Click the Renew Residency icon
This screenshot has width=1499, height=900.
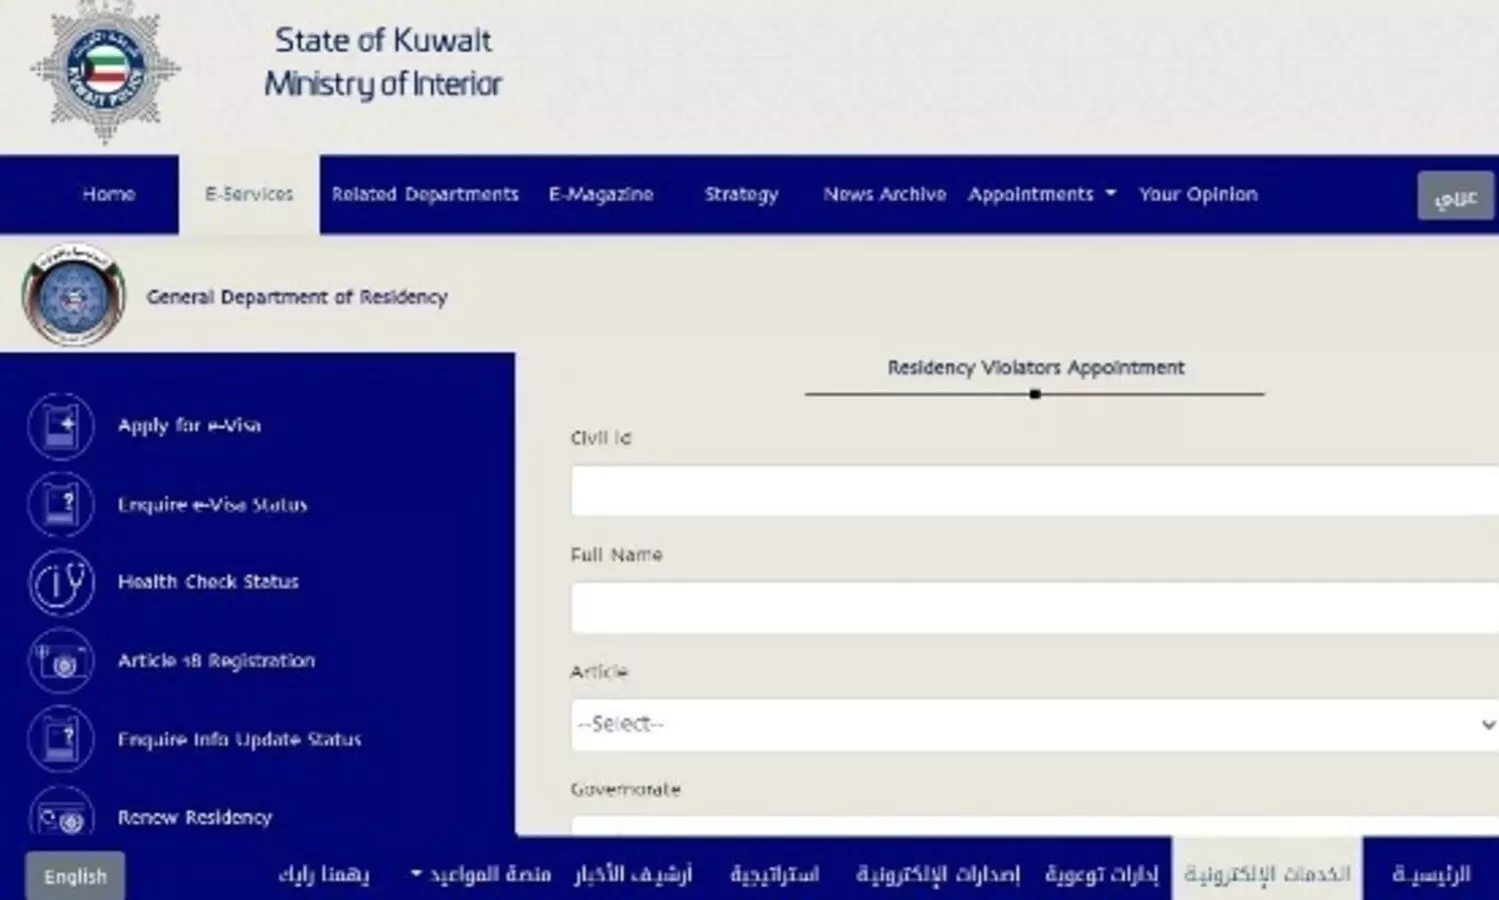(x=61, y=817)
